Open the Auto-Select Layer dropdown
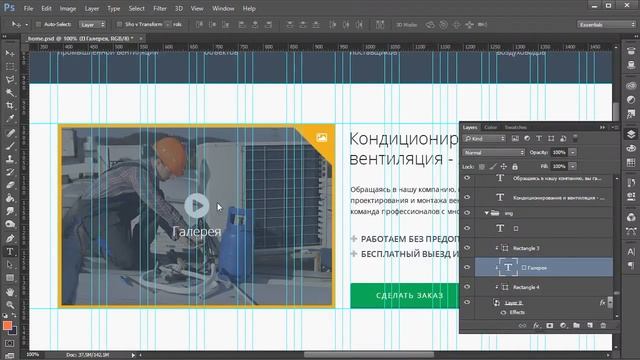Screen dimensions: 640x360 click(x=92, y=24)
